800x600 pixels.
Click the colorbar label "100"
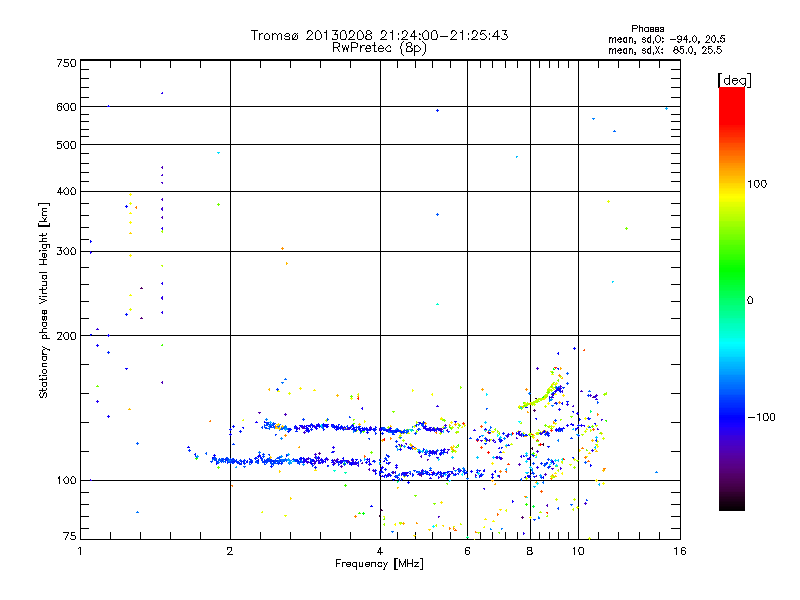(757, 184)
